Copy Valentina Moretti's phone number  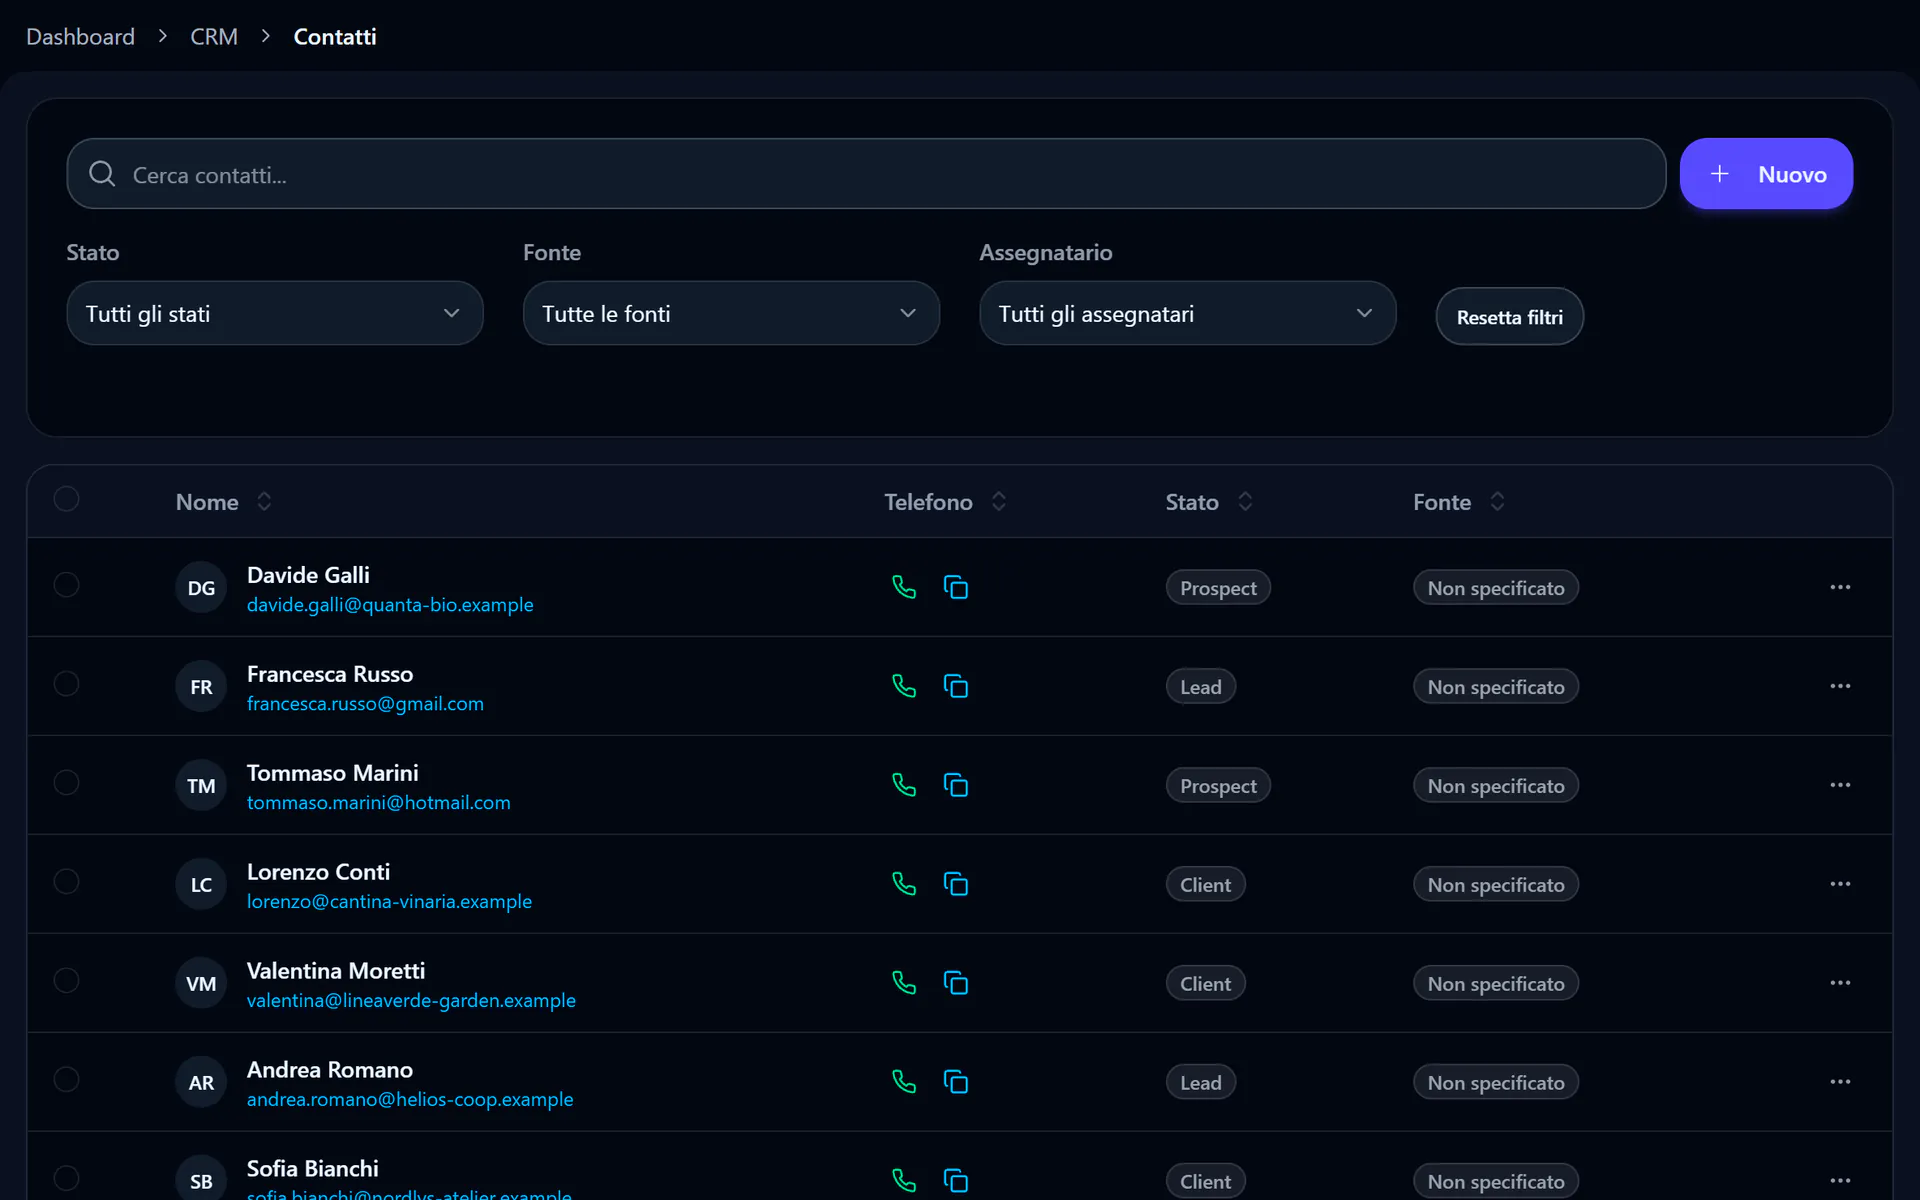[x=956, y=983]
